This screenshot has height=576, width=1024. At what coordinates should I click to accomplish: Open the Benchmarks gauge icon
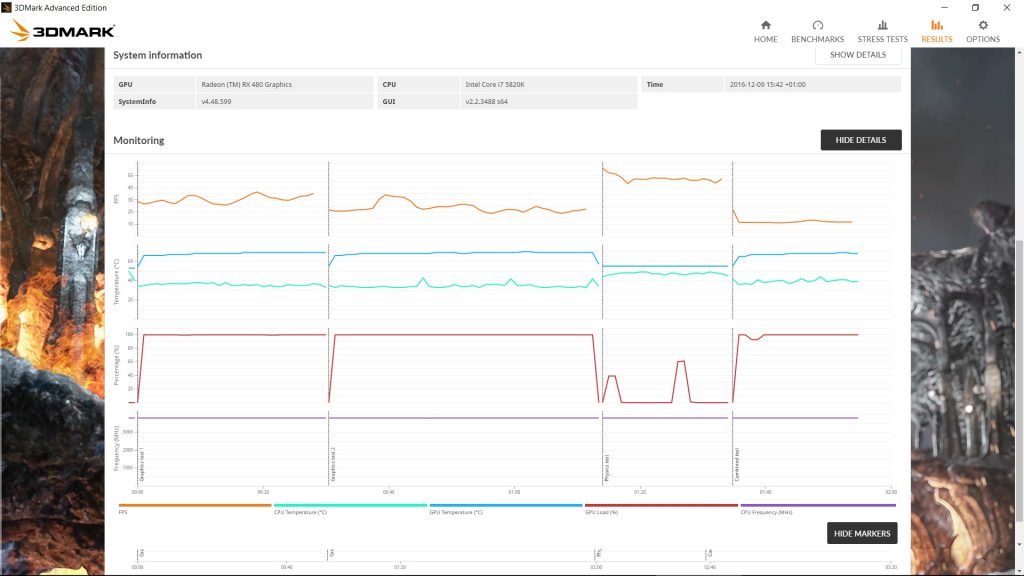818,25
